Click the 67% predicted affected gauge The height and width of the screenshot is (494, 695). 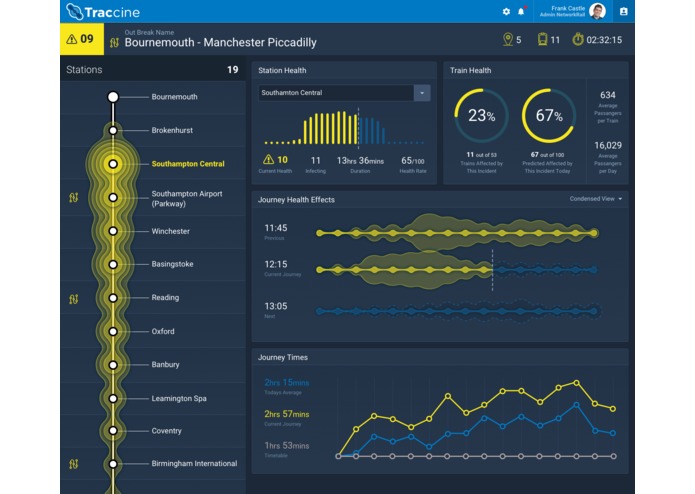pos(549,116)
